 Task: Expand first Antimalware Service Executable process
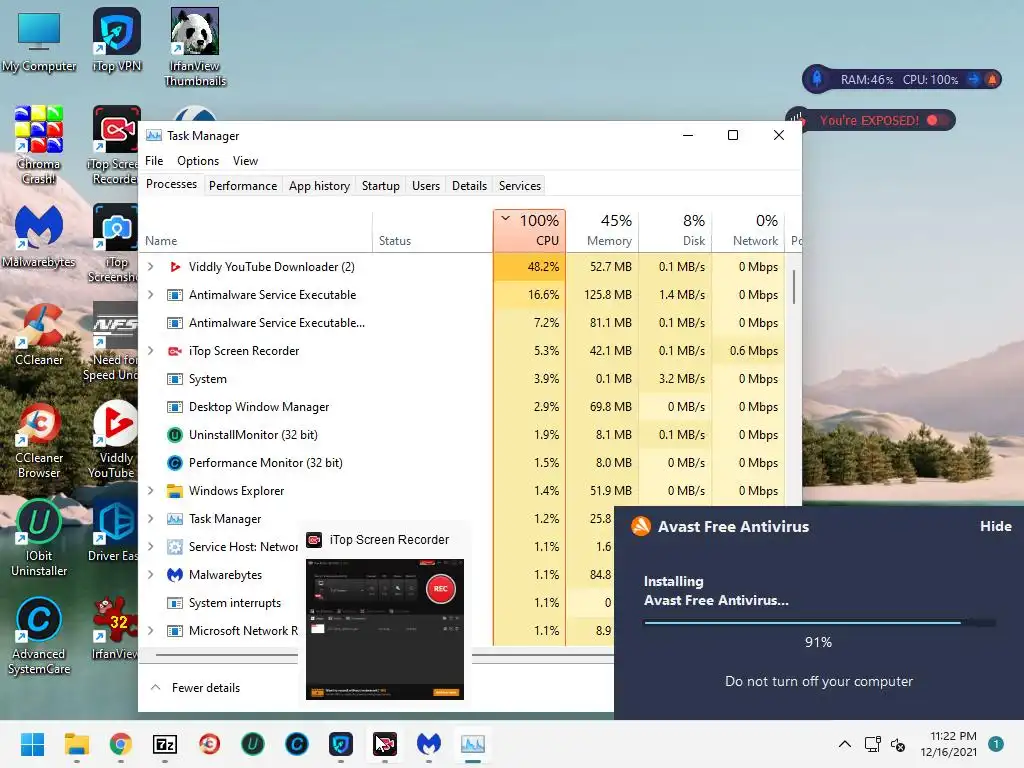point(151,295)
